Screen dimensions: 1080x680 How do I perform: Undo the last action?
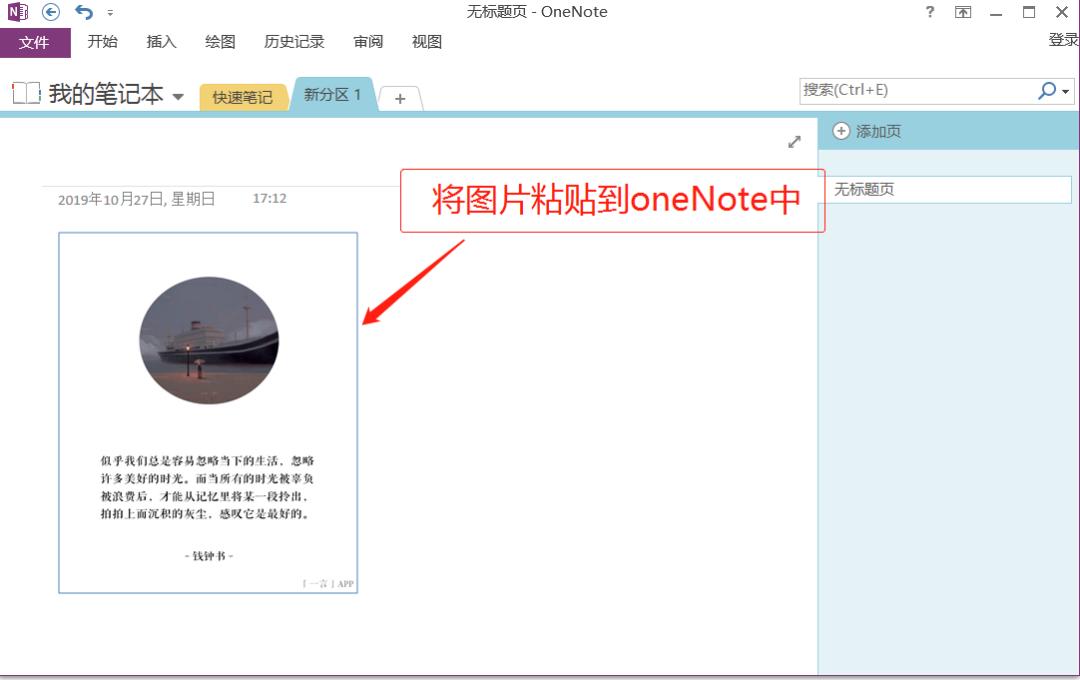click(84, 12)
